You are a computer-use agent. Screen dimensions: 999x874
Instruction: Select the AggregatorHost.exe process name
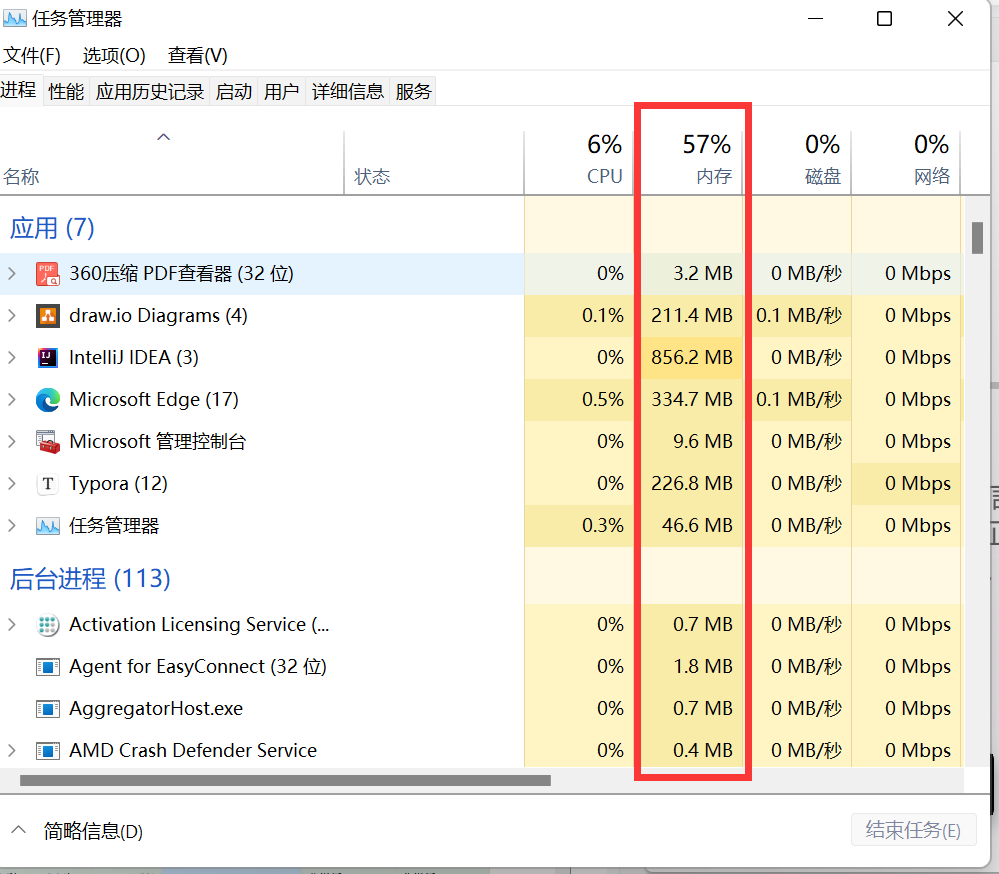click(x=156, y=709)
